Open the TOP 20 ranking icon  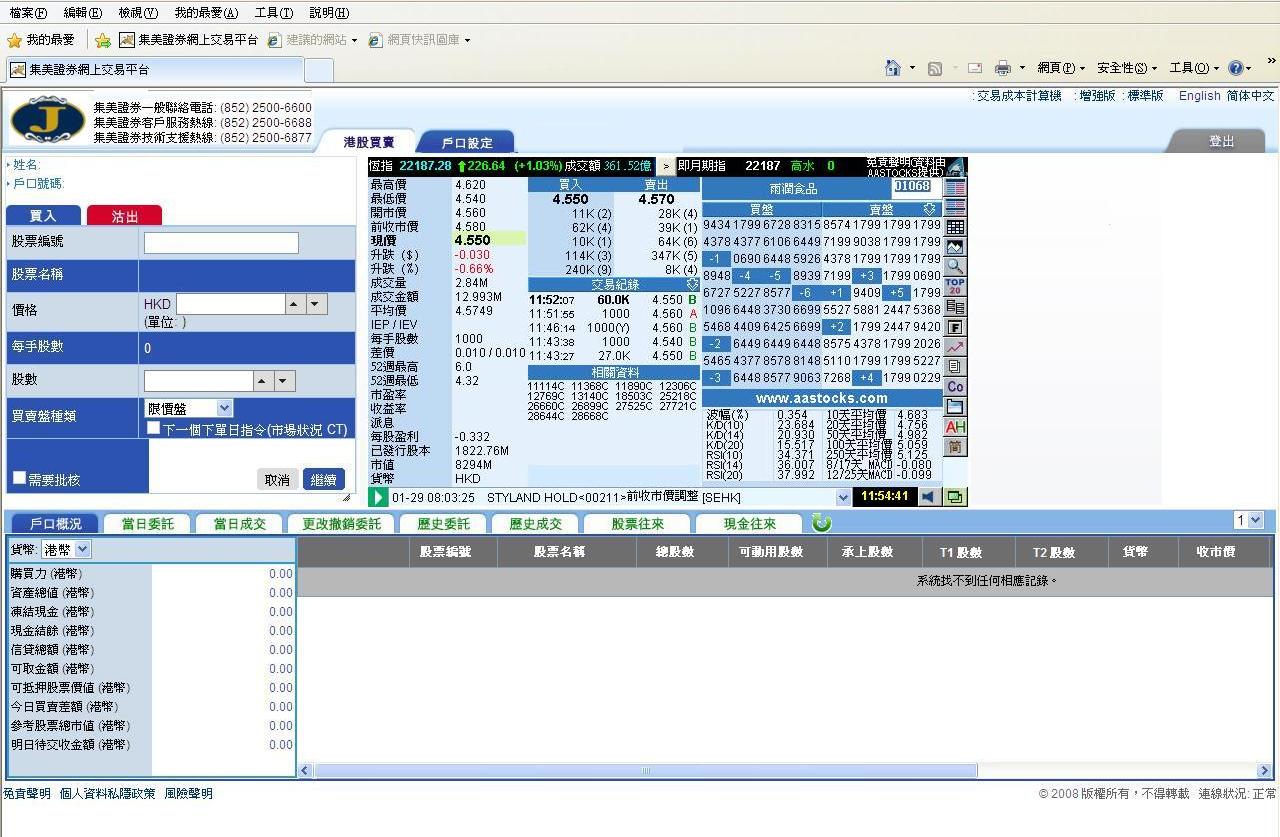[955, 287]
